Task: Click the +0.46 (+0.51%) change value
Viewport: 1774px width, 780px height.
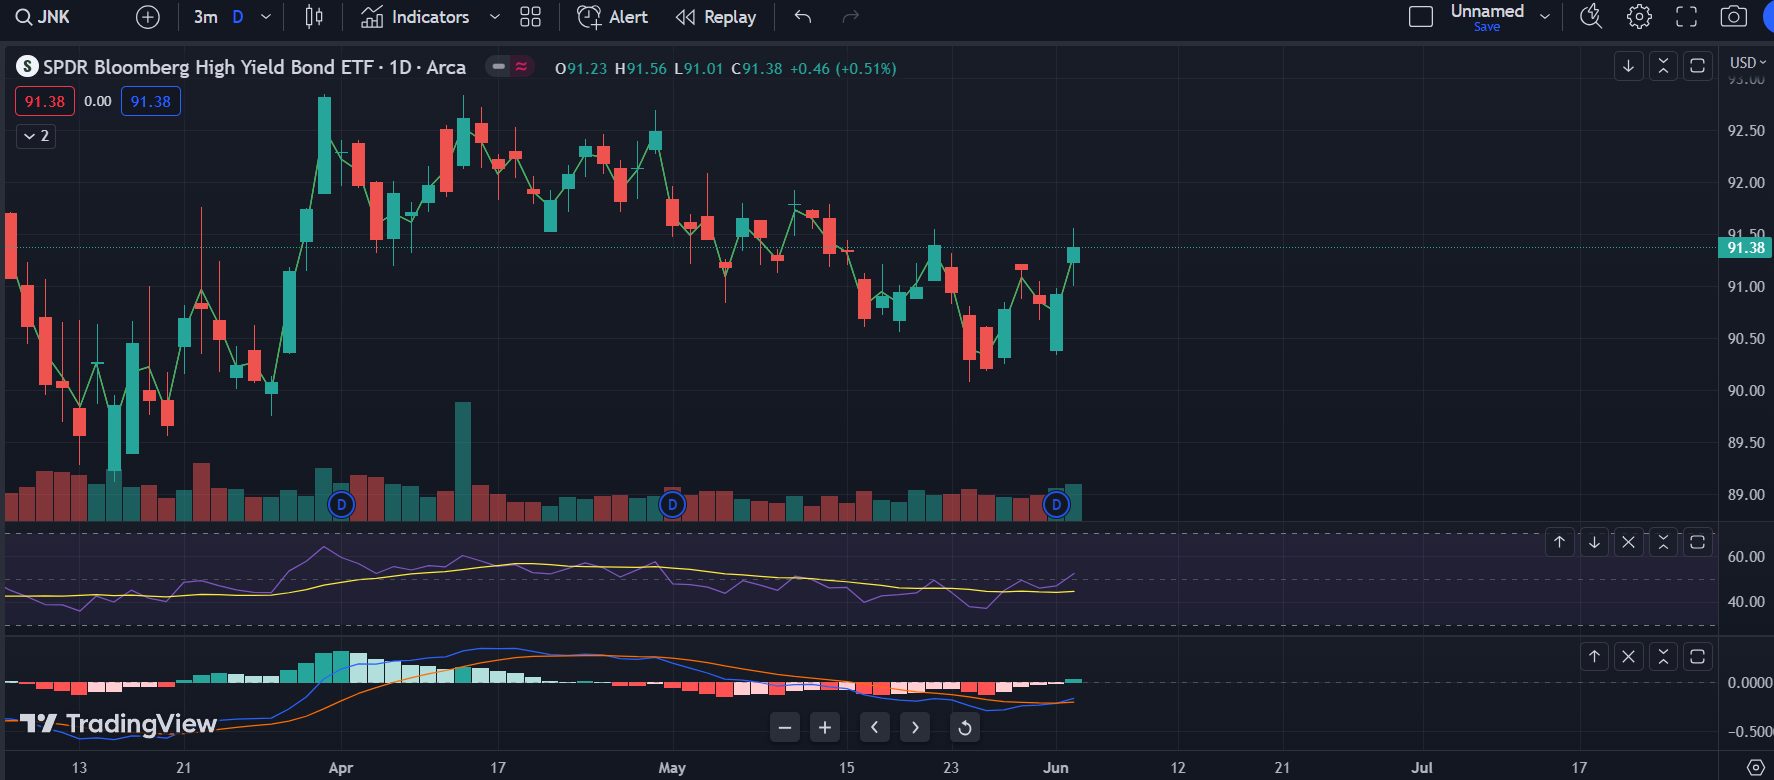Action: coord(843,68)
